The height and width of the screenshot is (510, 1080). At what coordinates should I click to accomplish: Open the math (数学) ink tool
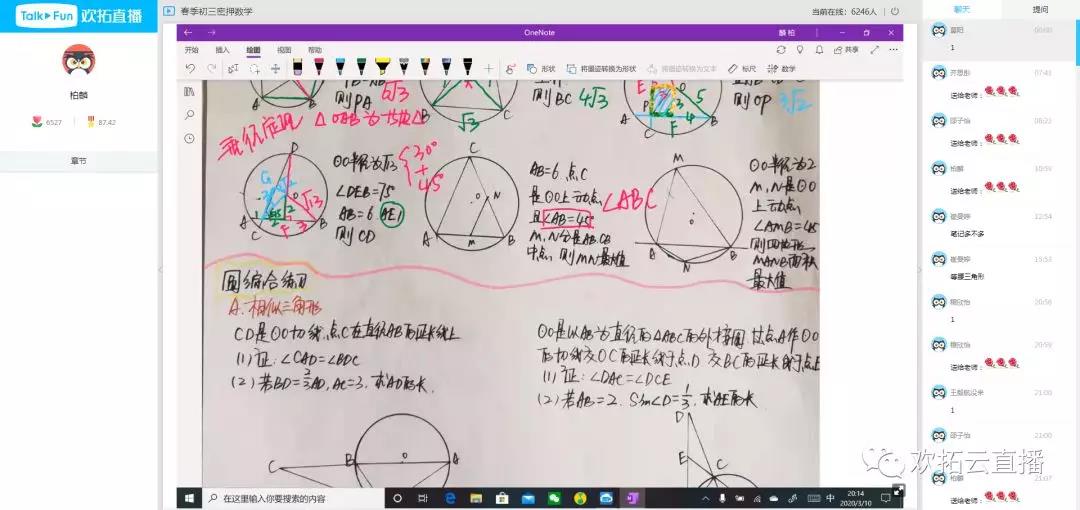coord(782,68)
